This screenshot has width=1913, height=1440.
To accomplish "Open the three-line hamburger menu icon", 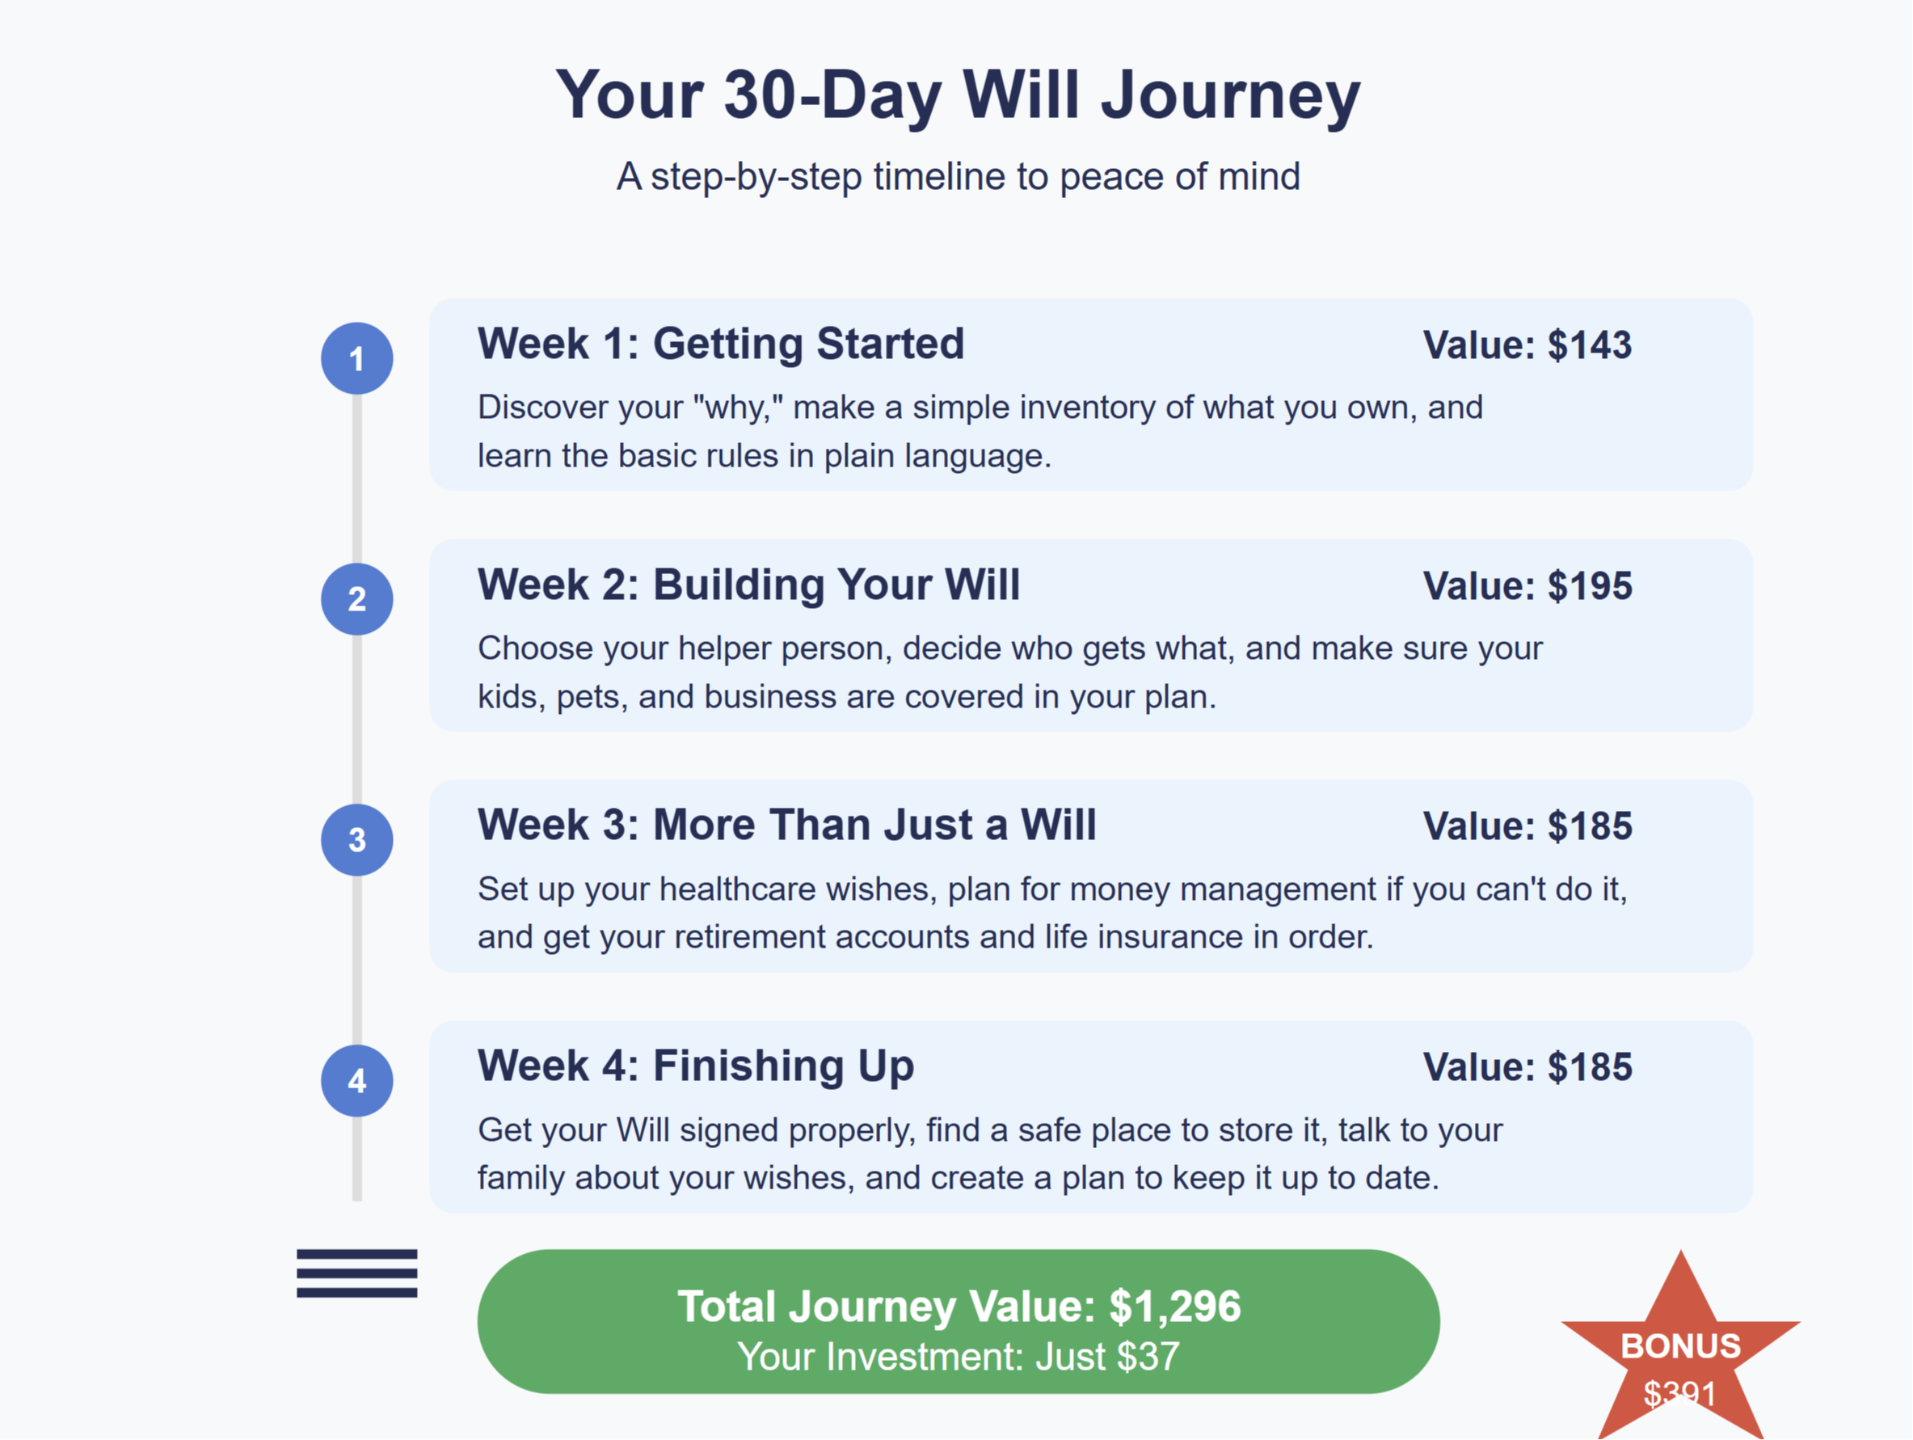I will 357,1273.
